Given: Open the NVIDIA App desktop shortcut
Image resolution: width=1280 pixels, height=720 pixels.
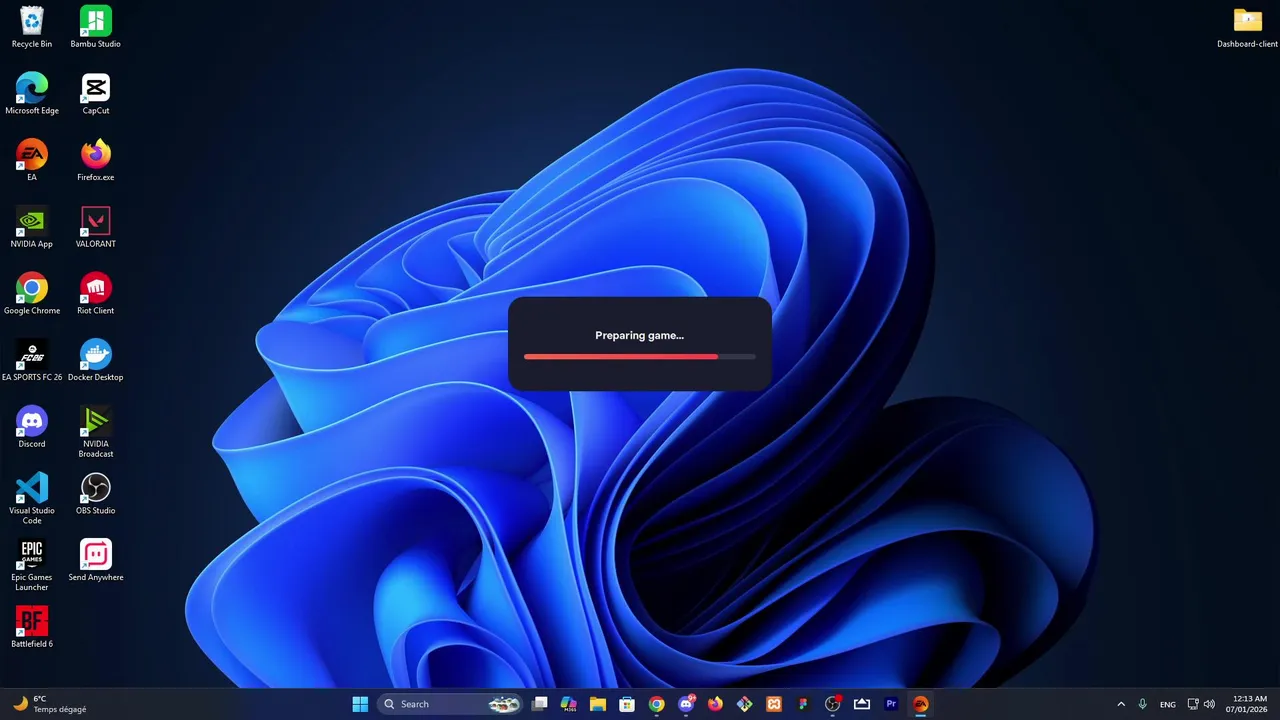Looking at the screenshot, I should [x=32, y=227].
